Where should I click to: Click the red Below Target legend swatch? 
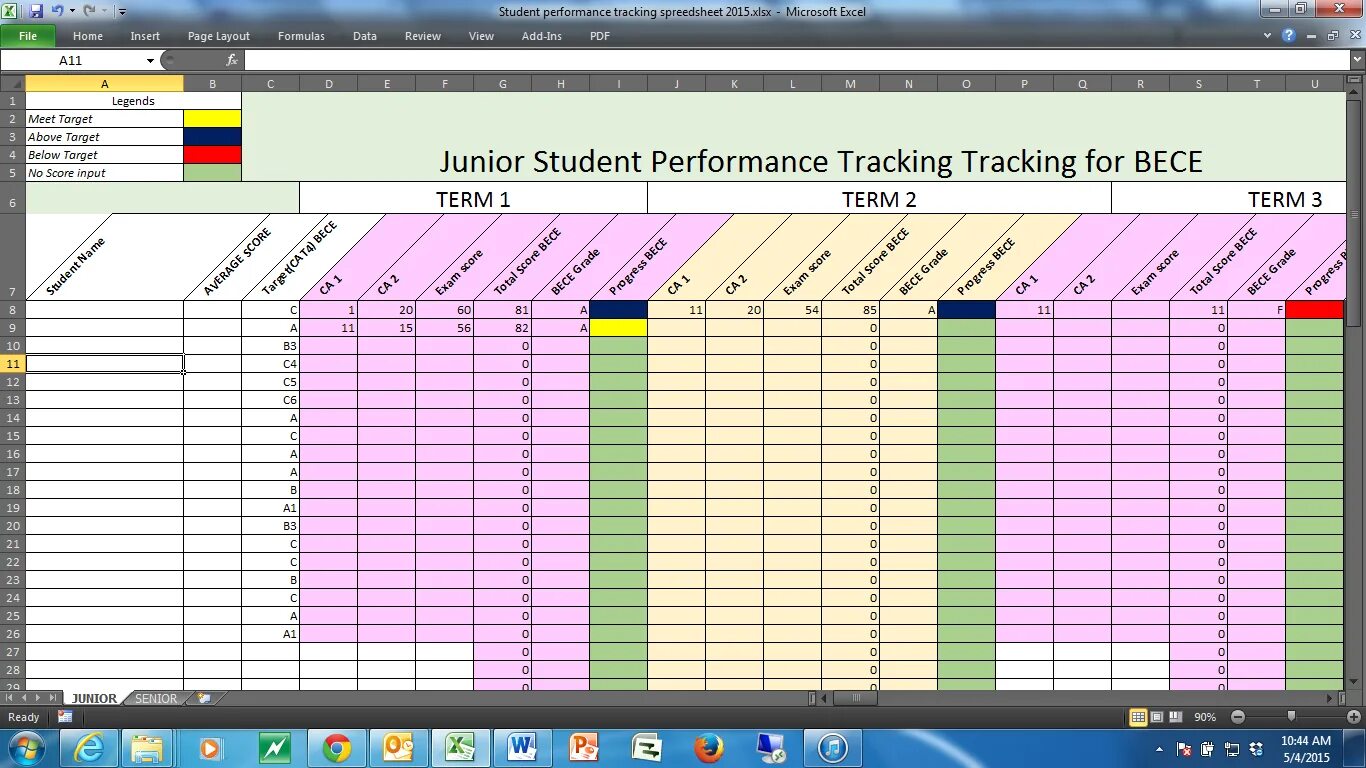click(212, 155)
